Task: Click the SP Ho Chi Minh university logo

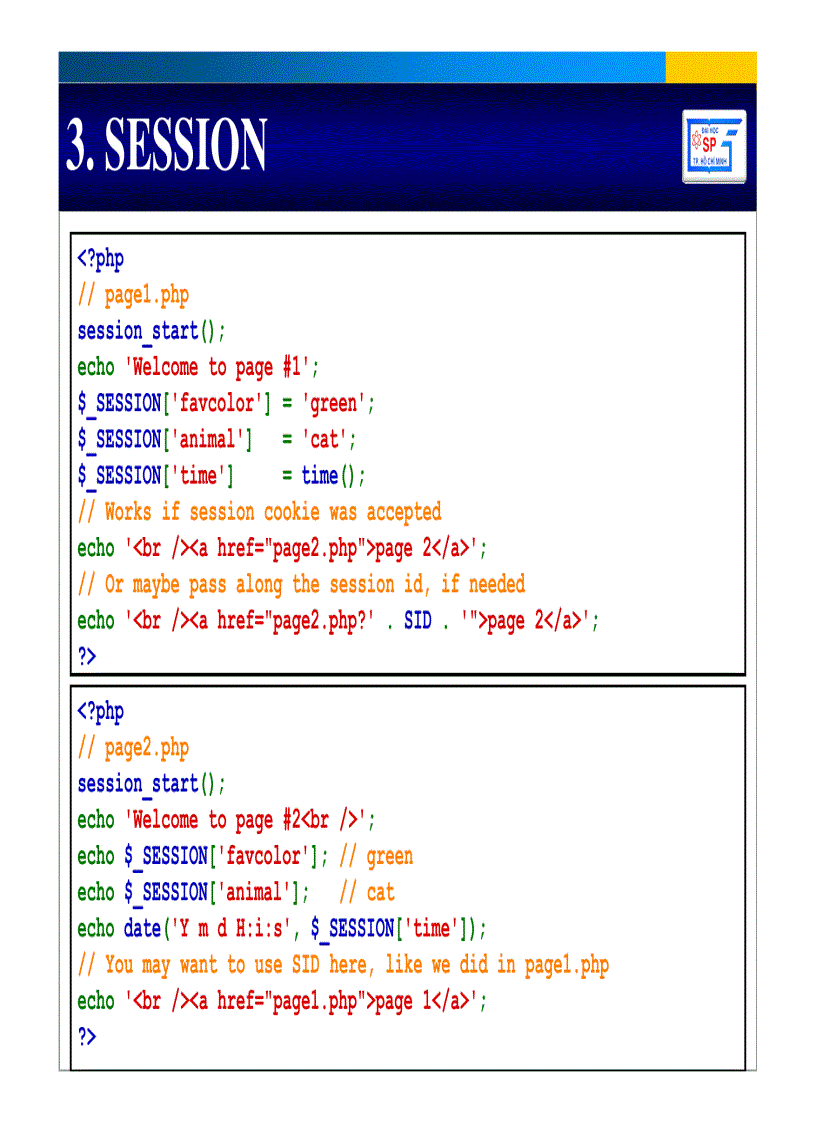Action: click(x=714, y=145)
